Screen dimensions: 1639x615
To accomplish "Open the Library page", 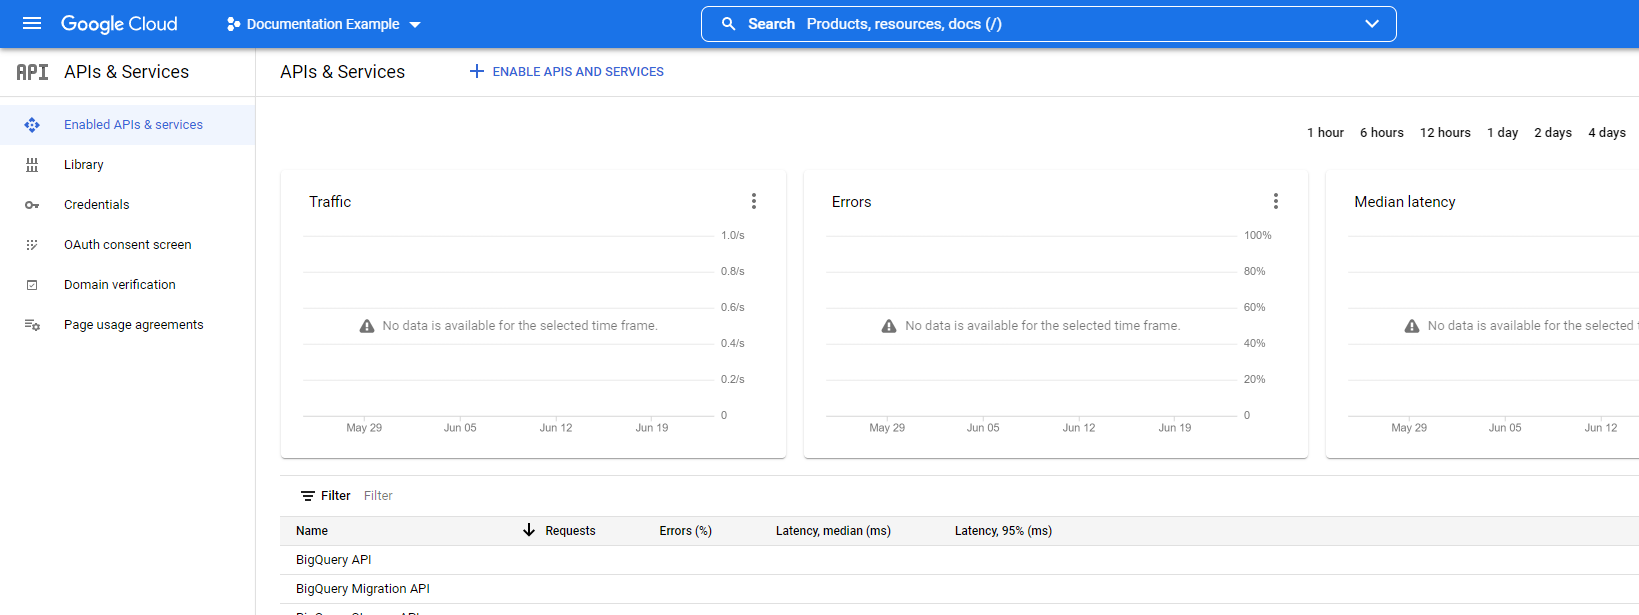I will tap(83, 165).
